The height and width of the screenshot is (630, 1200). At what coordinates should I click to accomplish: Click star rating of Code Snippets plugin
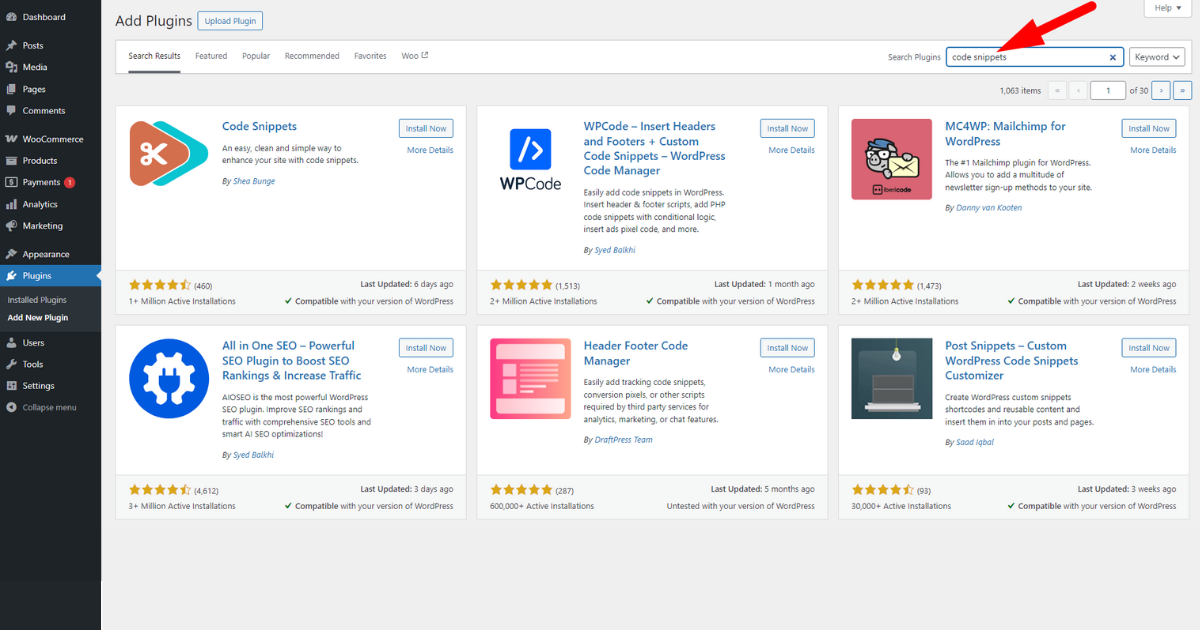160,285
